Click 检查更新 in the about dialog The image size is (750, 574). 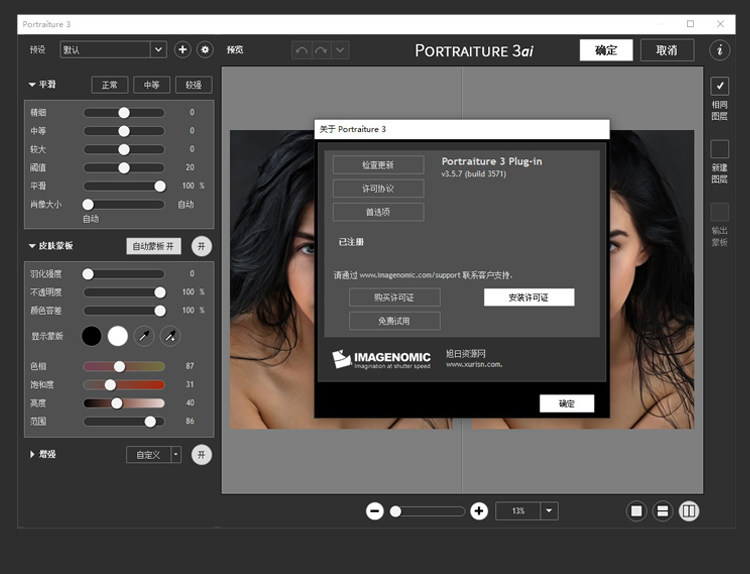click(378, 165)
